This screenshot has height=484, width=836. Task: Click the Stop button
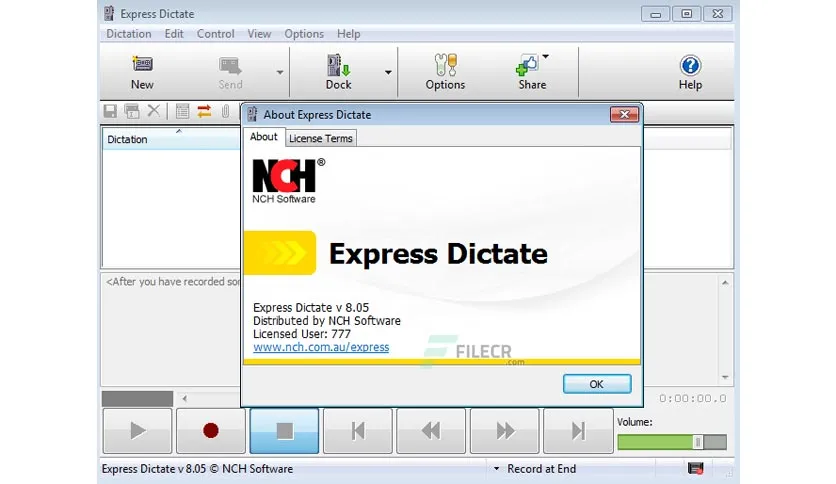[285, 431]
